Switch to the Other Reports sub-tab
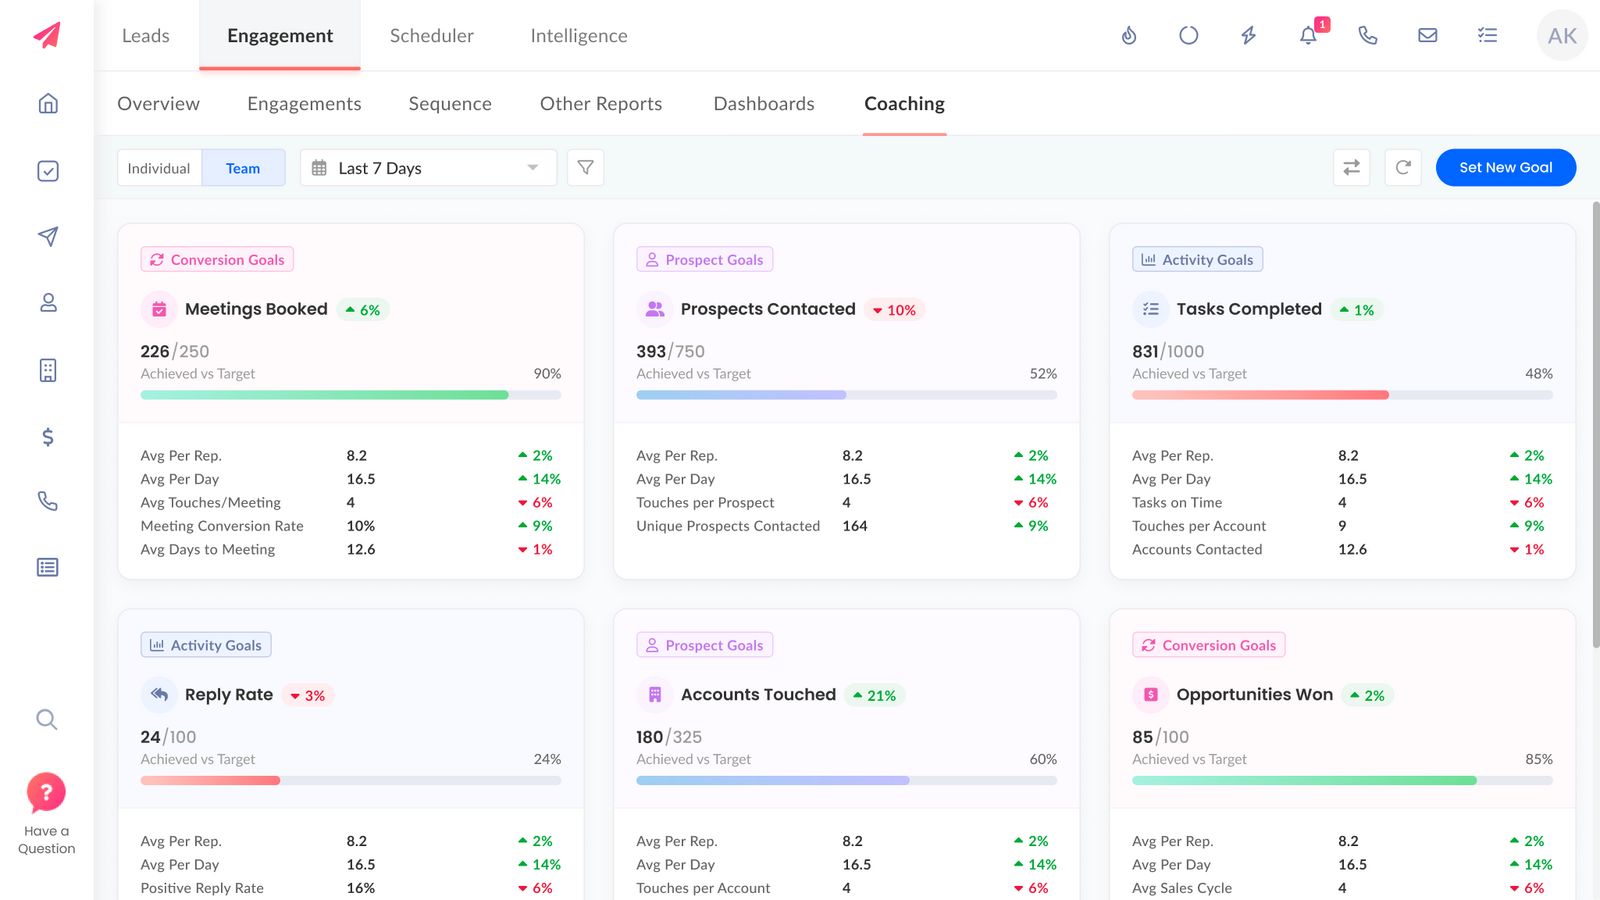This screenshot has height=900, width=1600. tap(601, 103)
